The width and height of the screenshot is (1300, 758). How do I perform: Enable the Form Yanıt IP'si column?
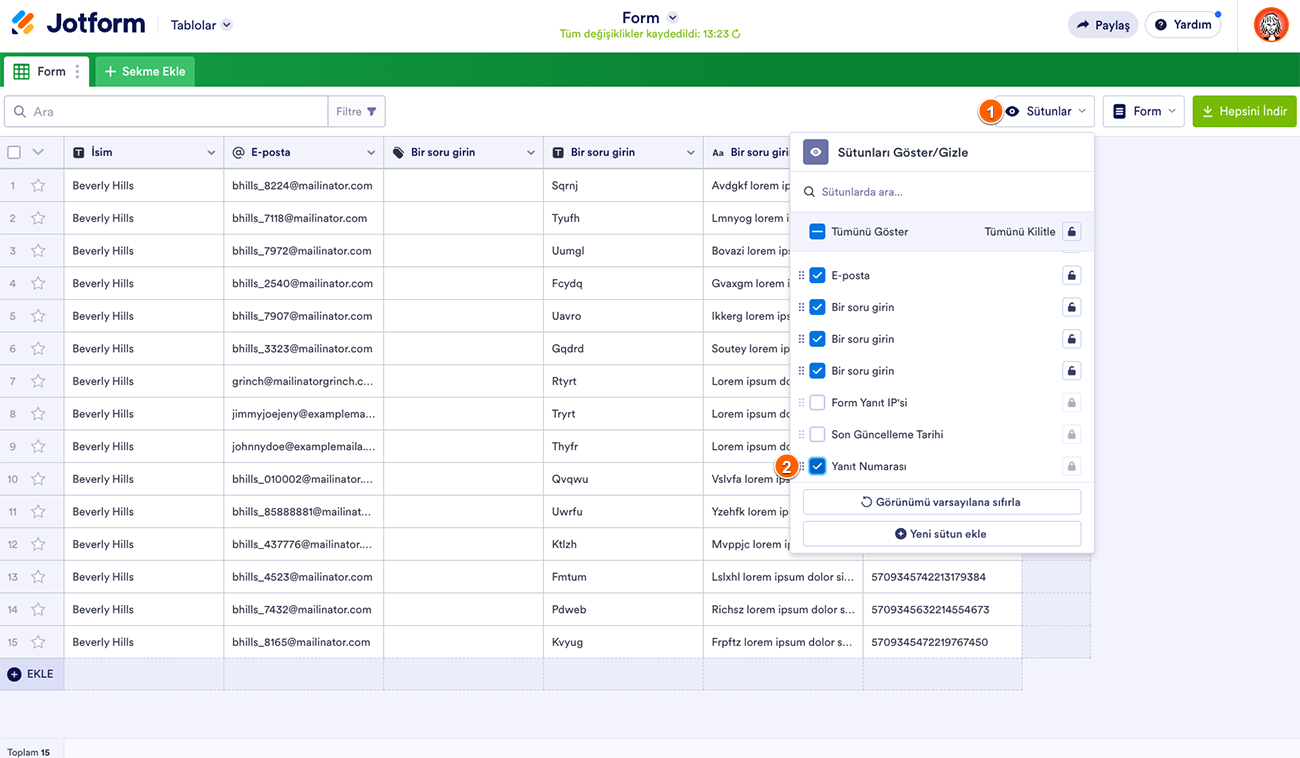click(817, 403)
